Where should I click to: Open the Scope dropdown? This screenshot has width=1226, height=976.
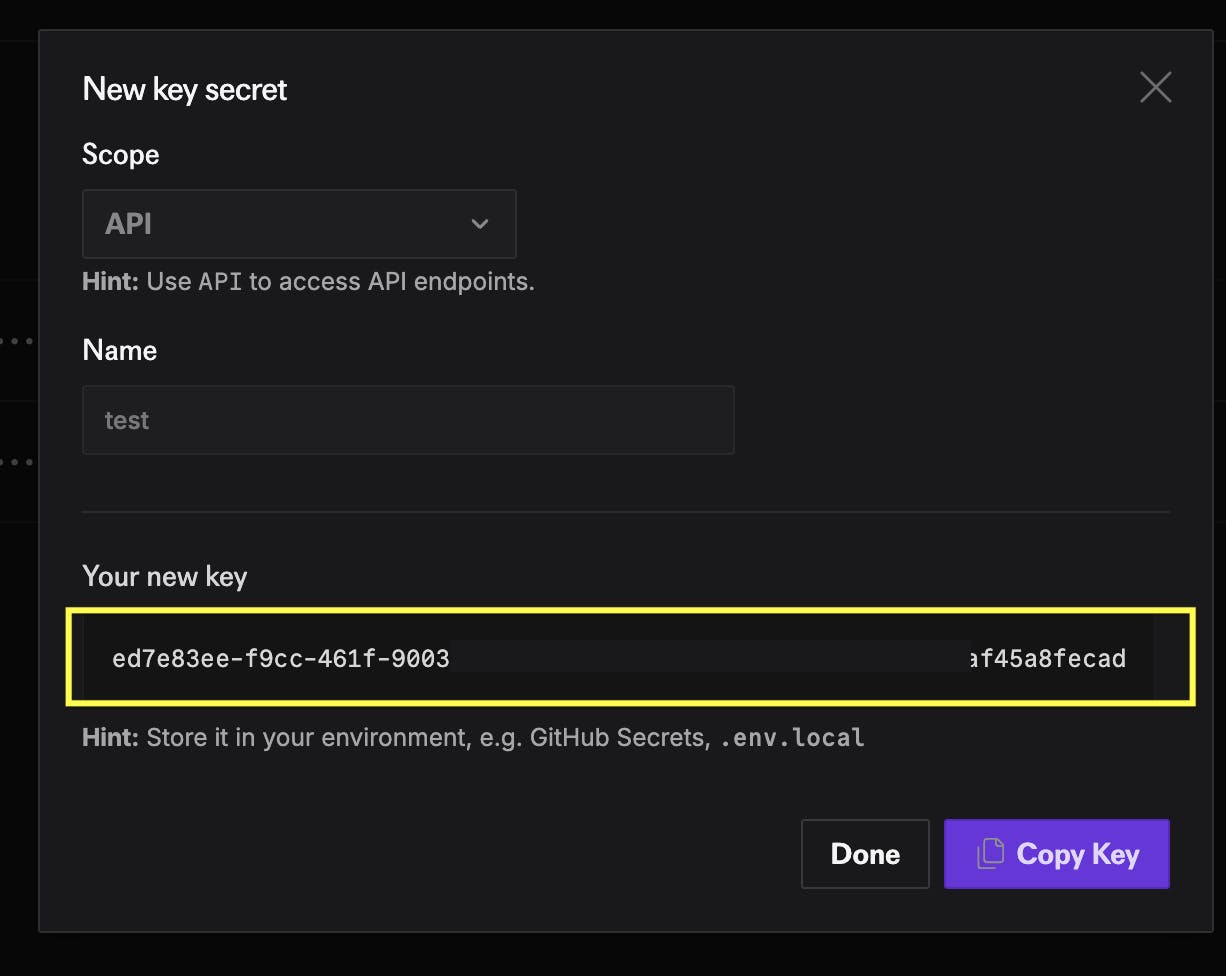coord(299,224)
